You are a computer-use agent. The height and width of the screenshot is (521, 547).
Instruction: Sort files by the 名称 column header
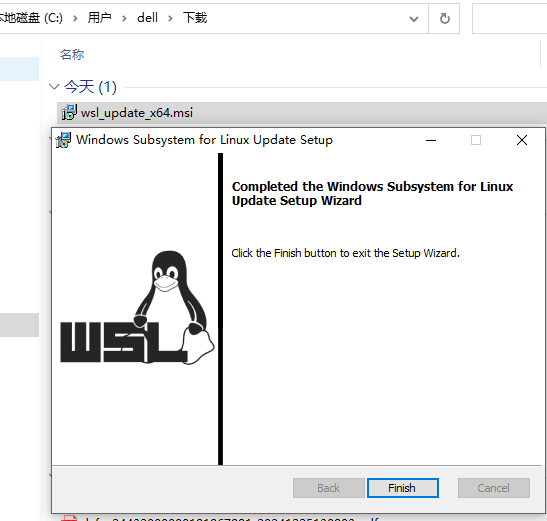(x=72, y=55)
